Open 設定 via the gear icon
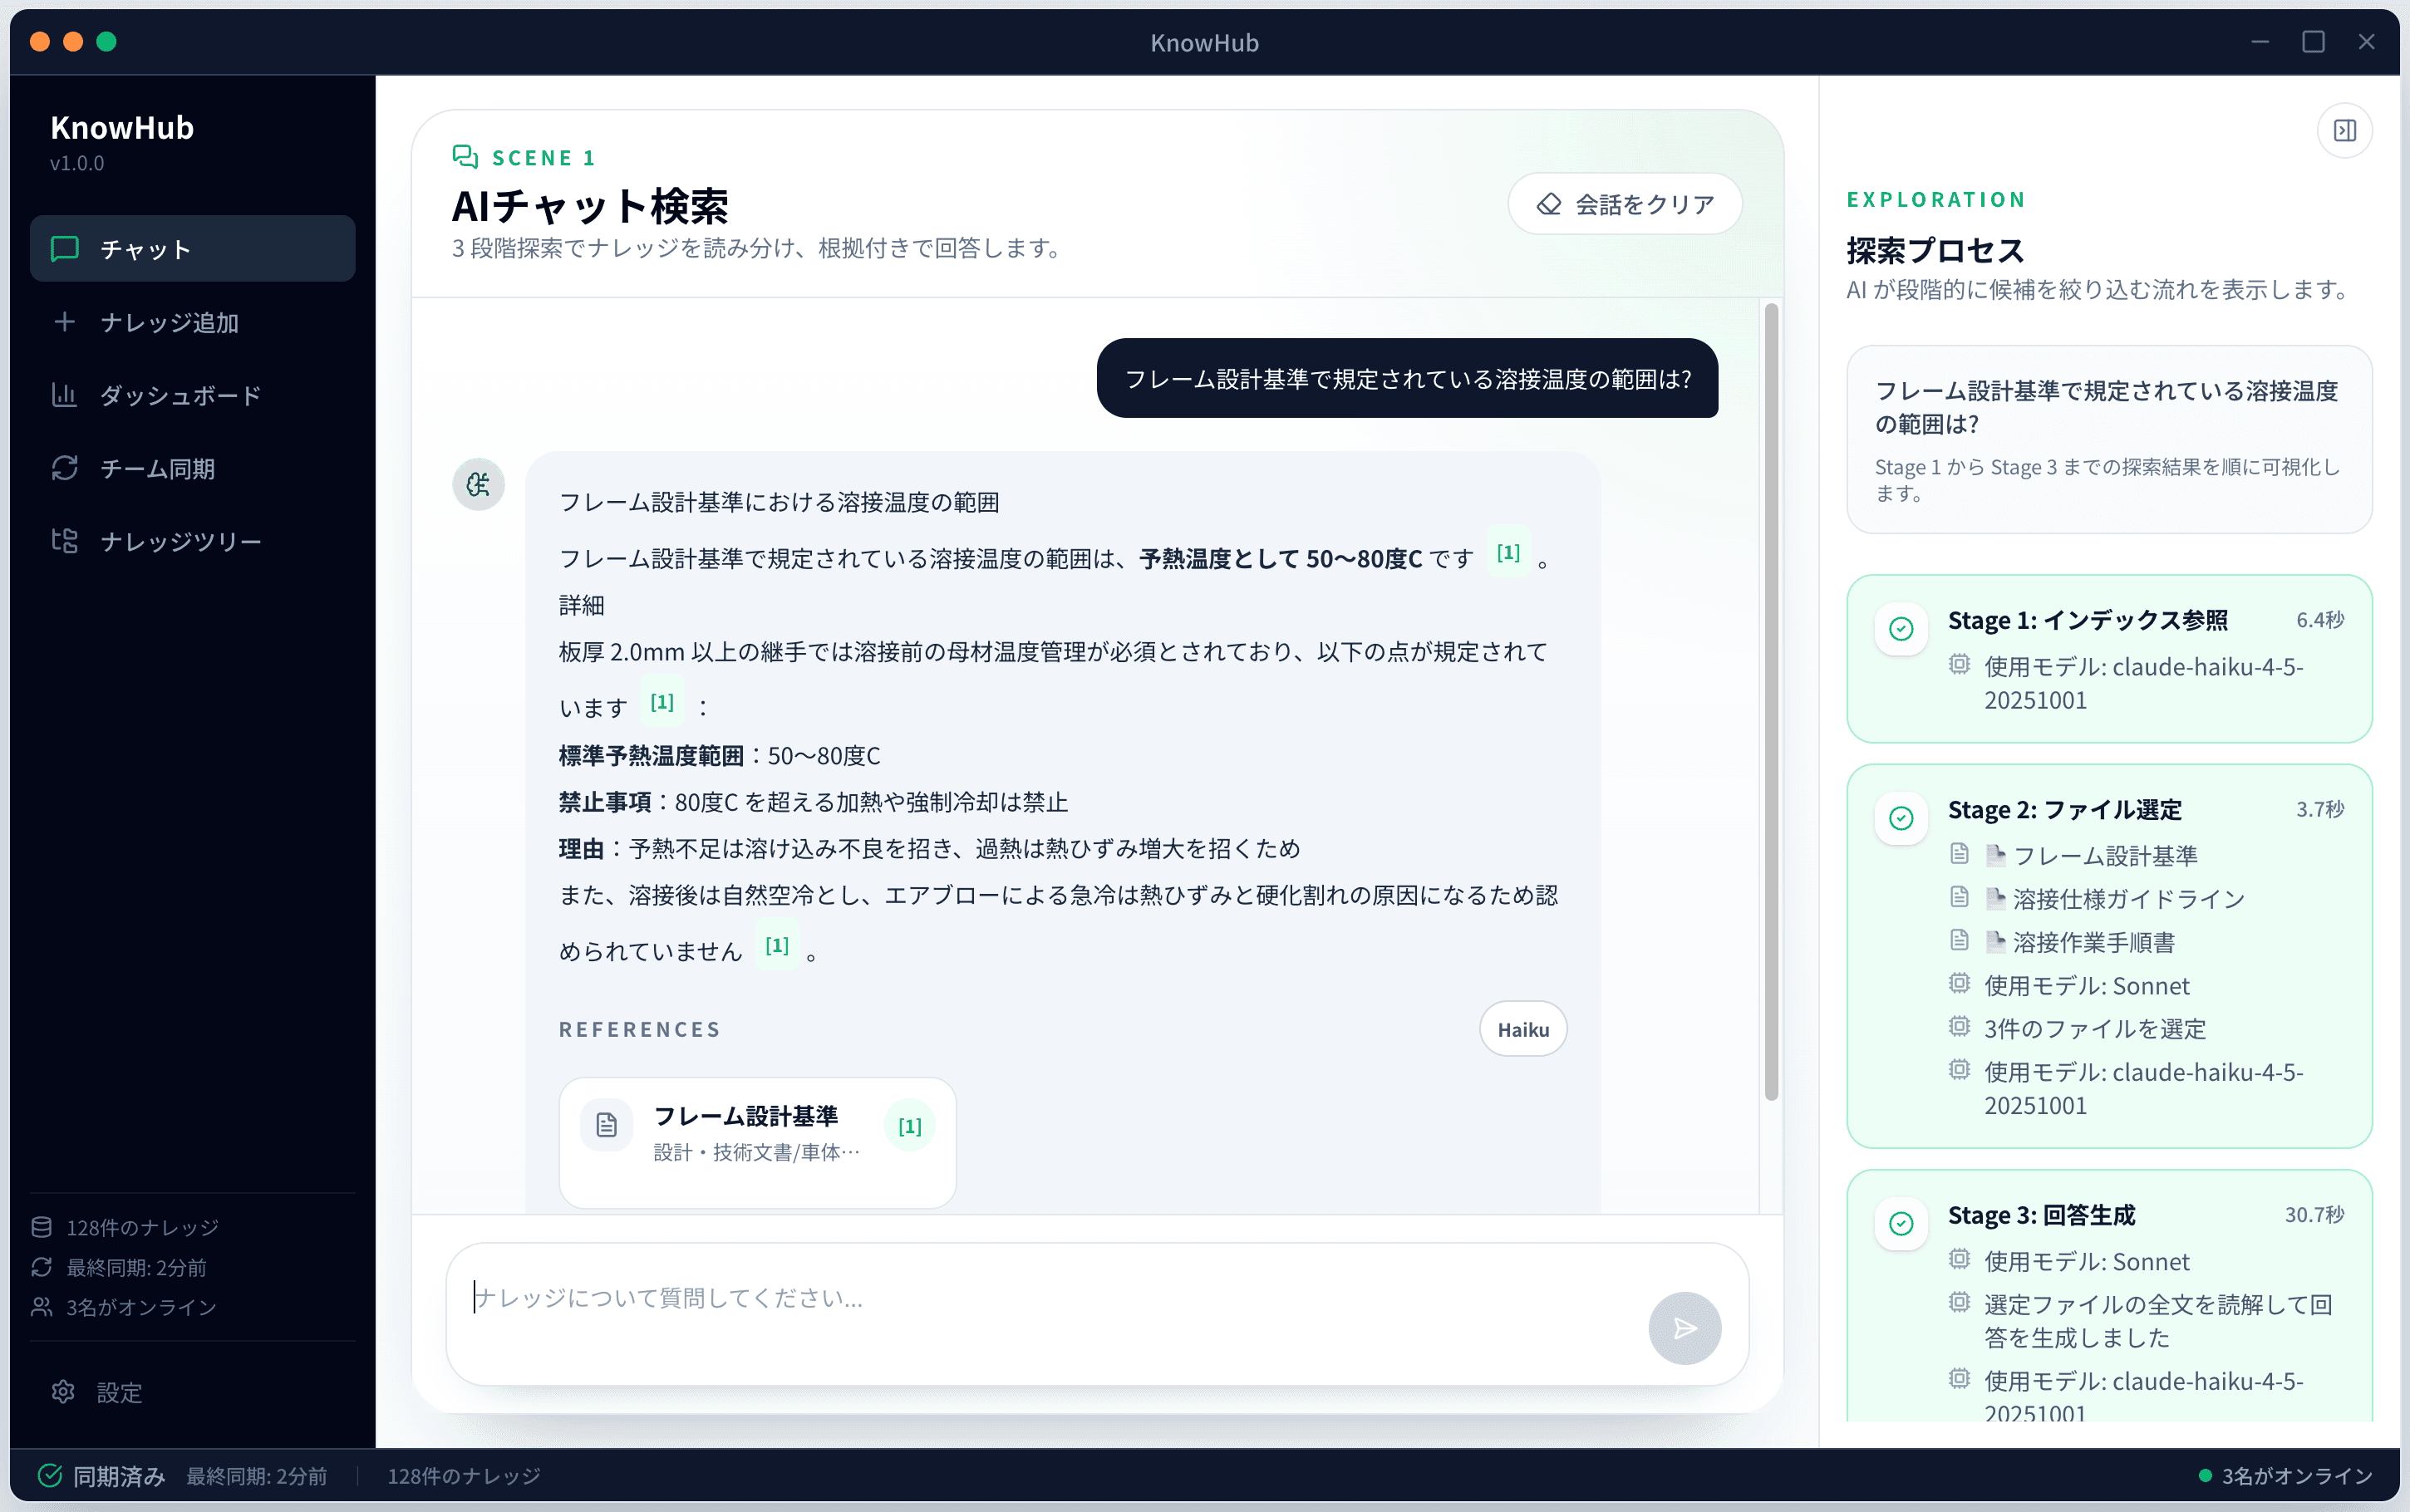Screen dimensions: 2410x1512 (x=64, y=1391)
